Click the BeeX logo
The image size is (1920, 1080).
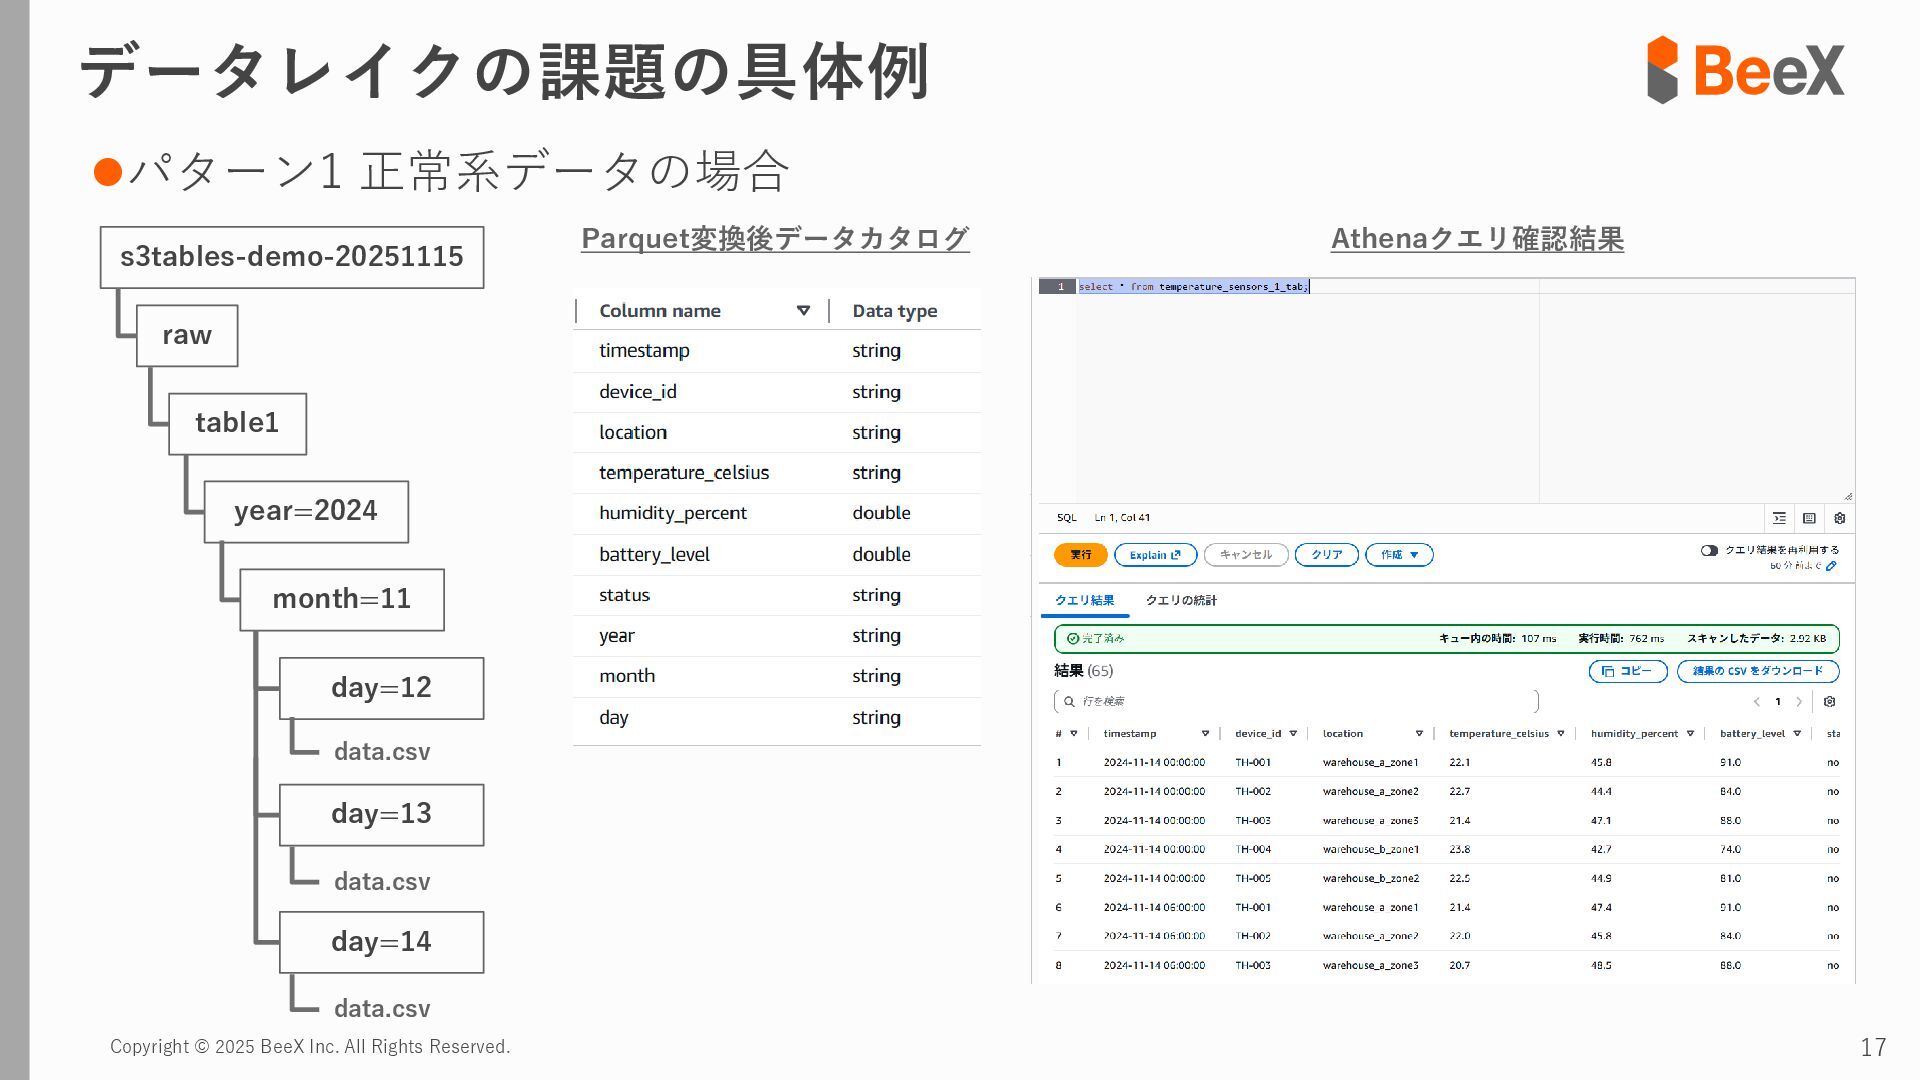click(x=1745, y=70)
